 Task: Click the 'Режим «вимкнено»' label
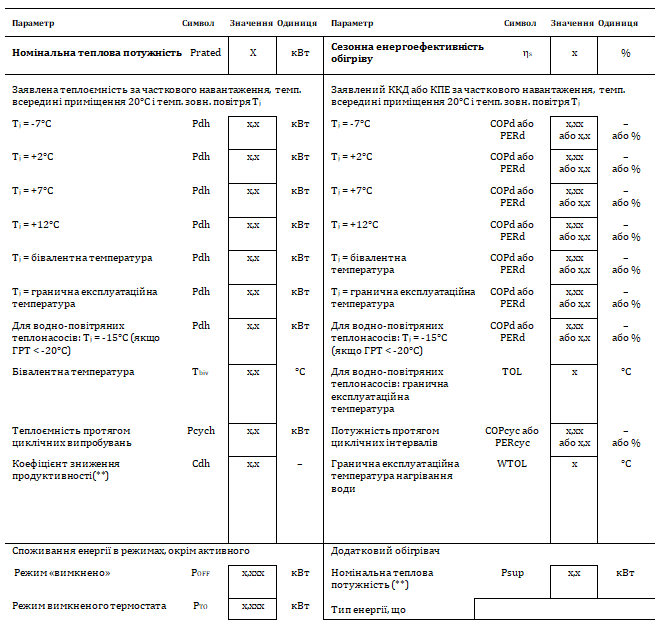pos(62,573)
